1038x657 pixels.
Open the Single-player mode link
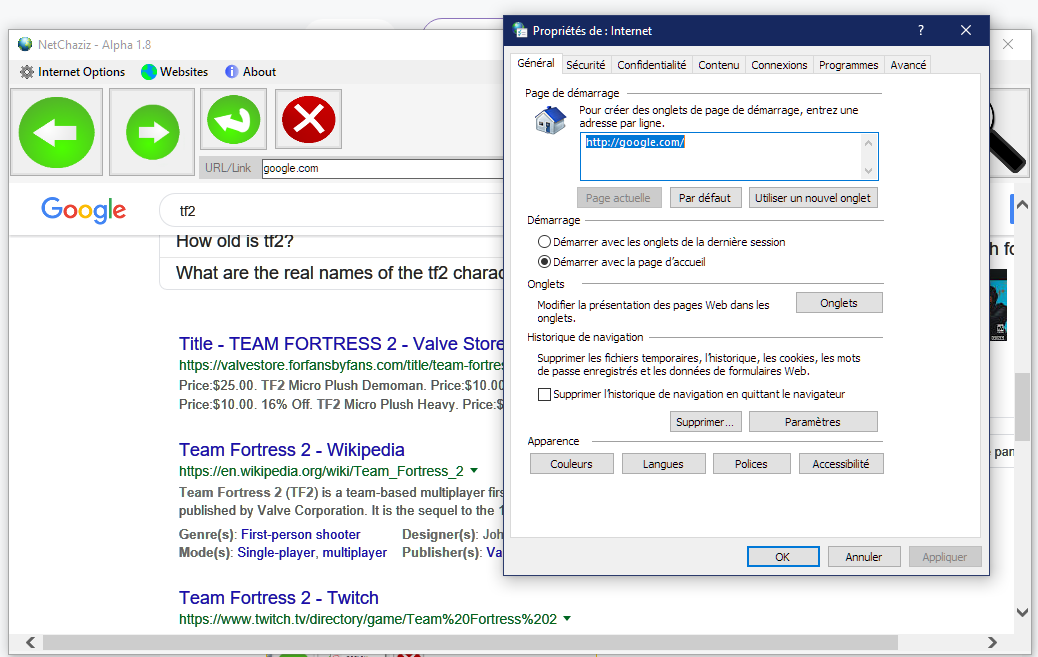276,552
